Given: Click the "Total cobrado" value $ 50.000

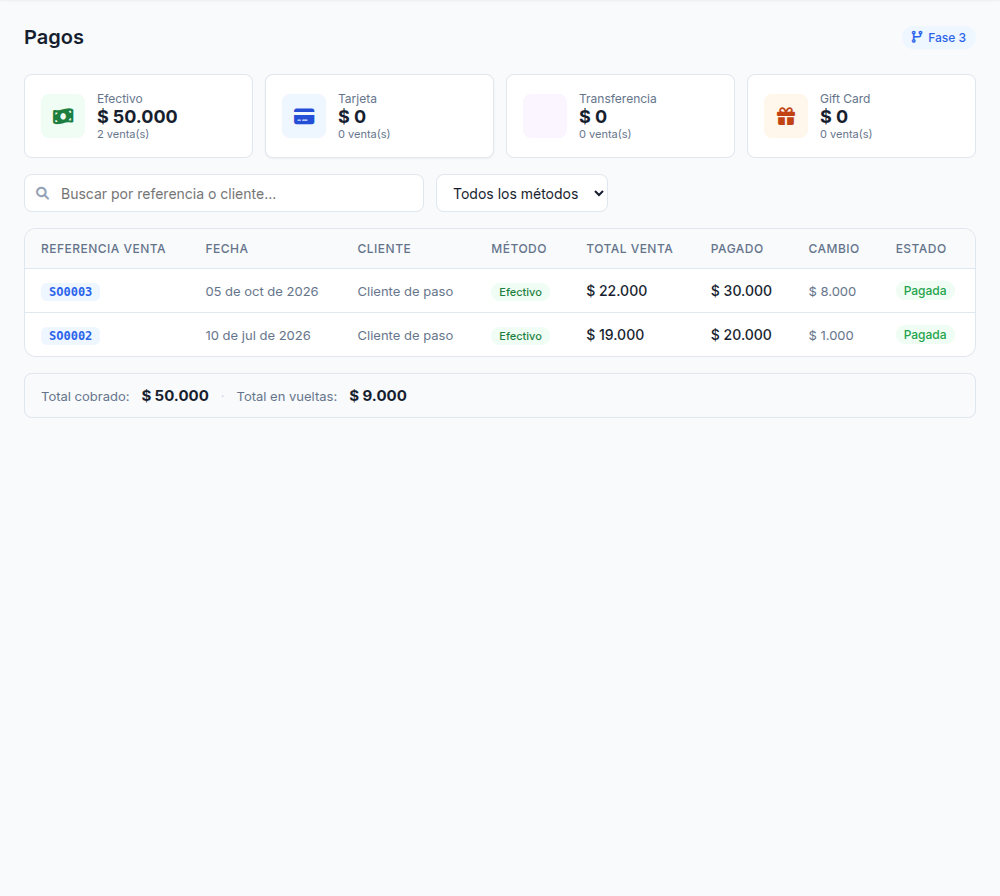Looking at the screenshot, I should [x=175, y=395].
